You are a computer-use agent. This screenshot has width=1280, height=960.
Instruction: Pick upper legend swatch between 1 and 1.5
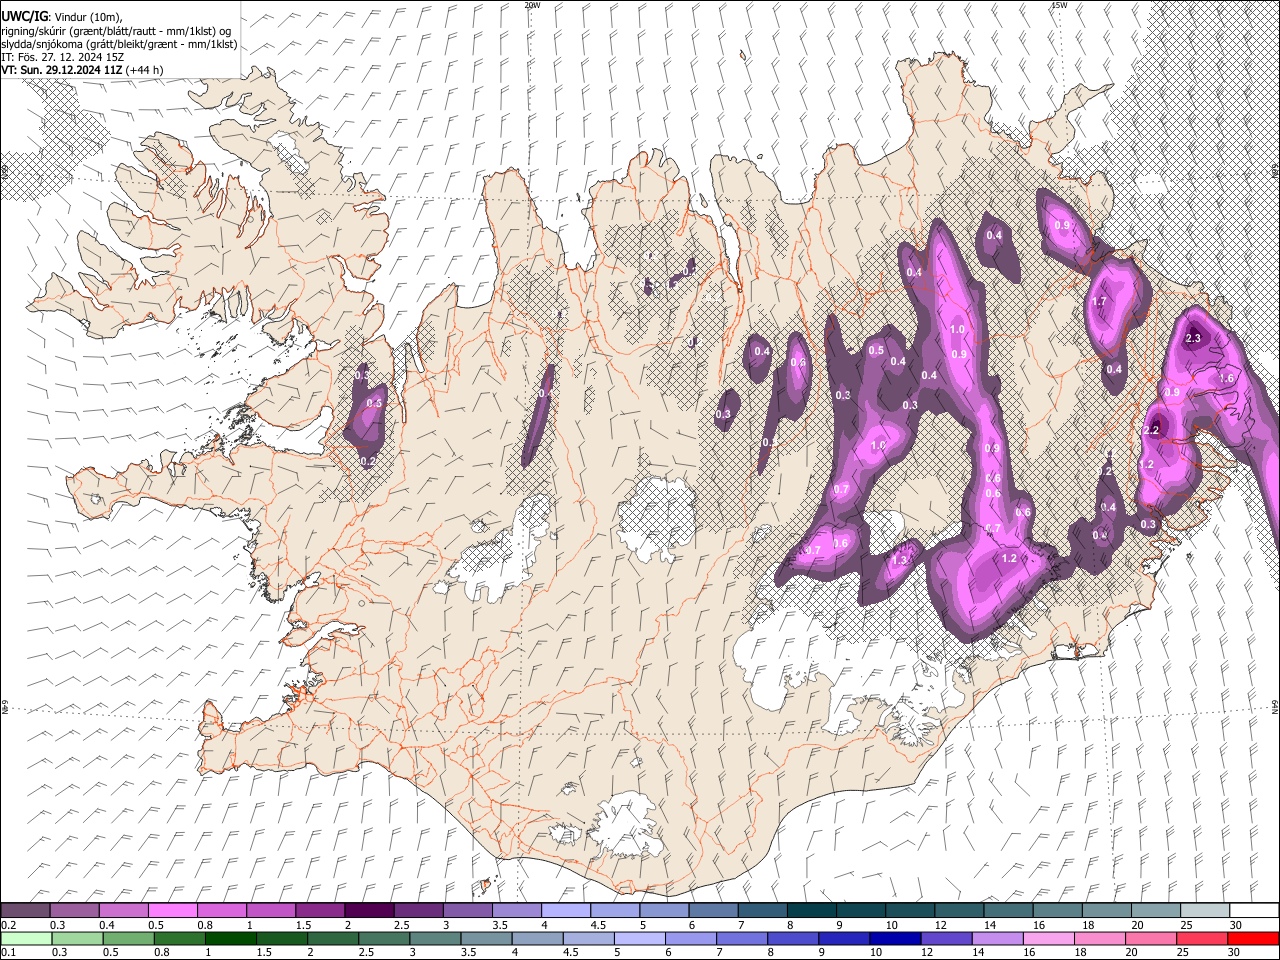coord(270,910)
